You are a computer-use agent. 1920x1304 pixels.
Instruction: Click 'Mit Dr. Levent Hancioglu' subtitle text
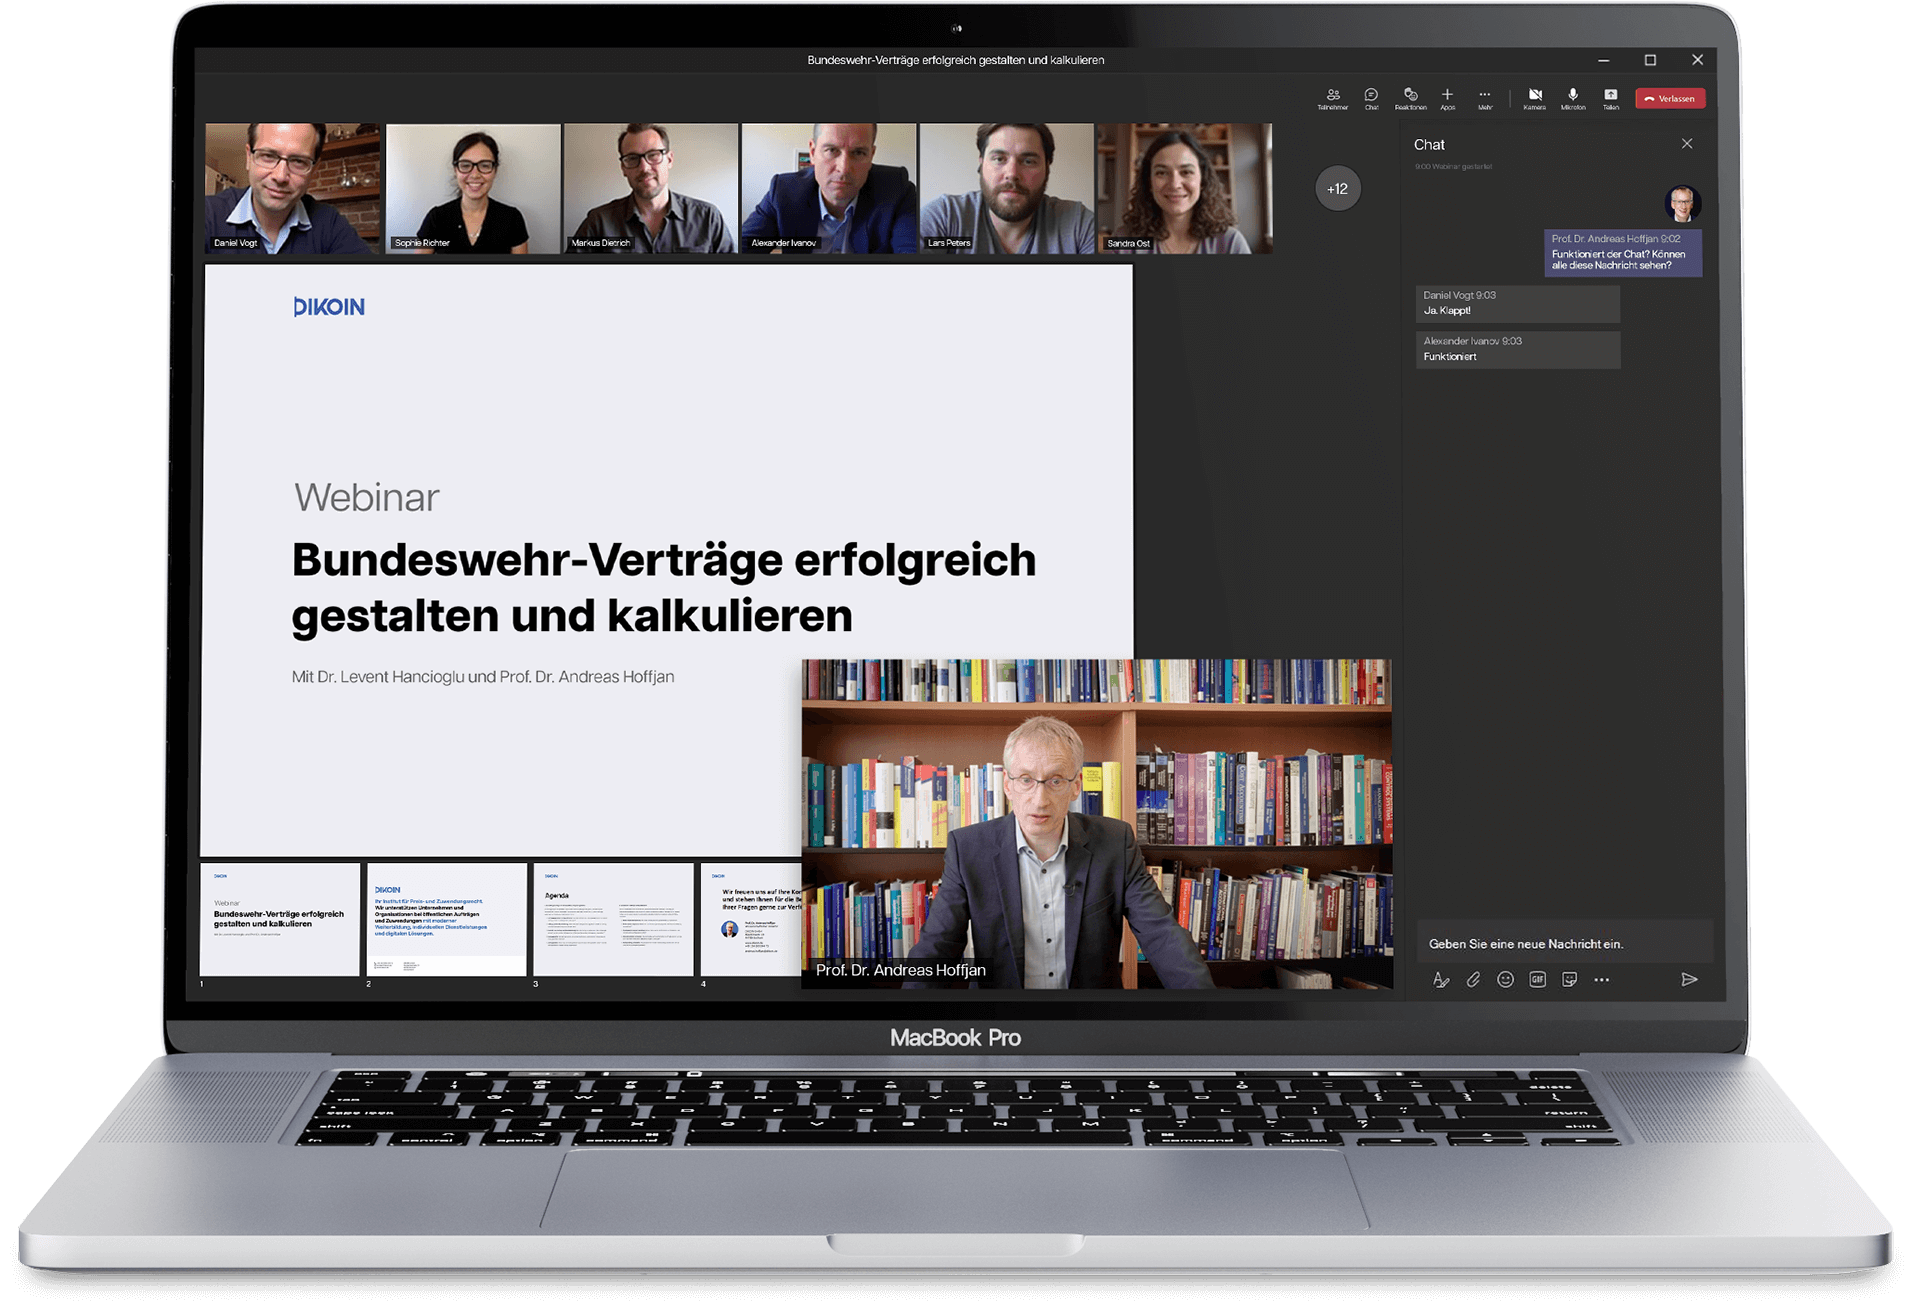483,677
